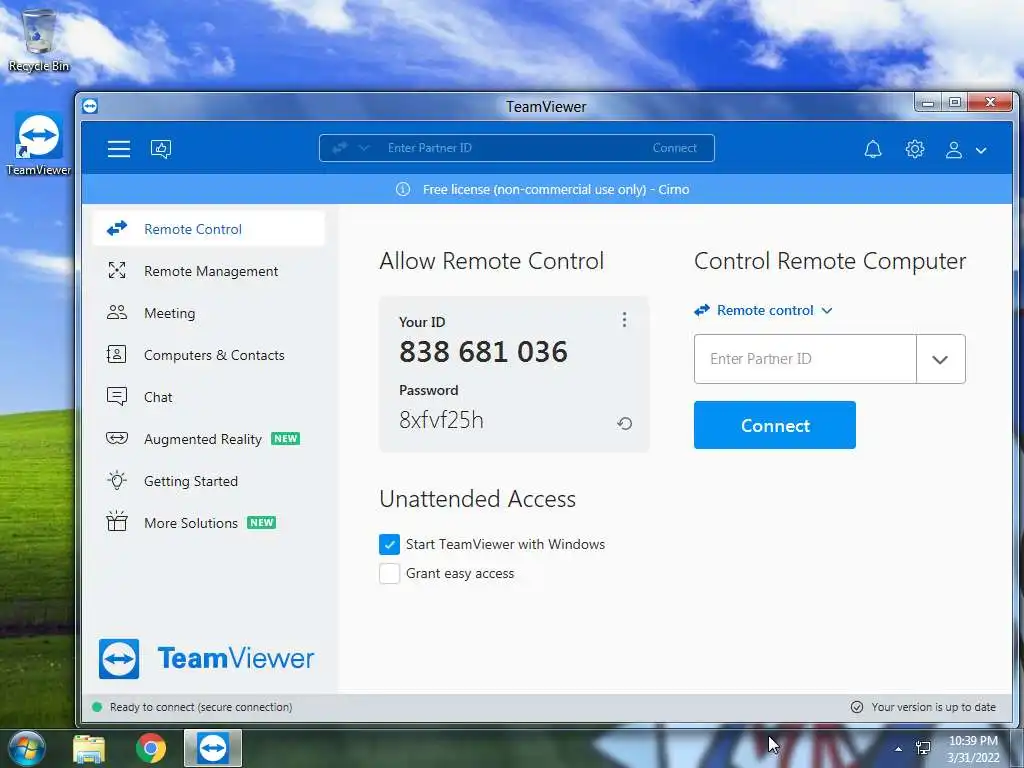
Task: Click the feedback thumbs-up icon
Action: click(161, 149)
